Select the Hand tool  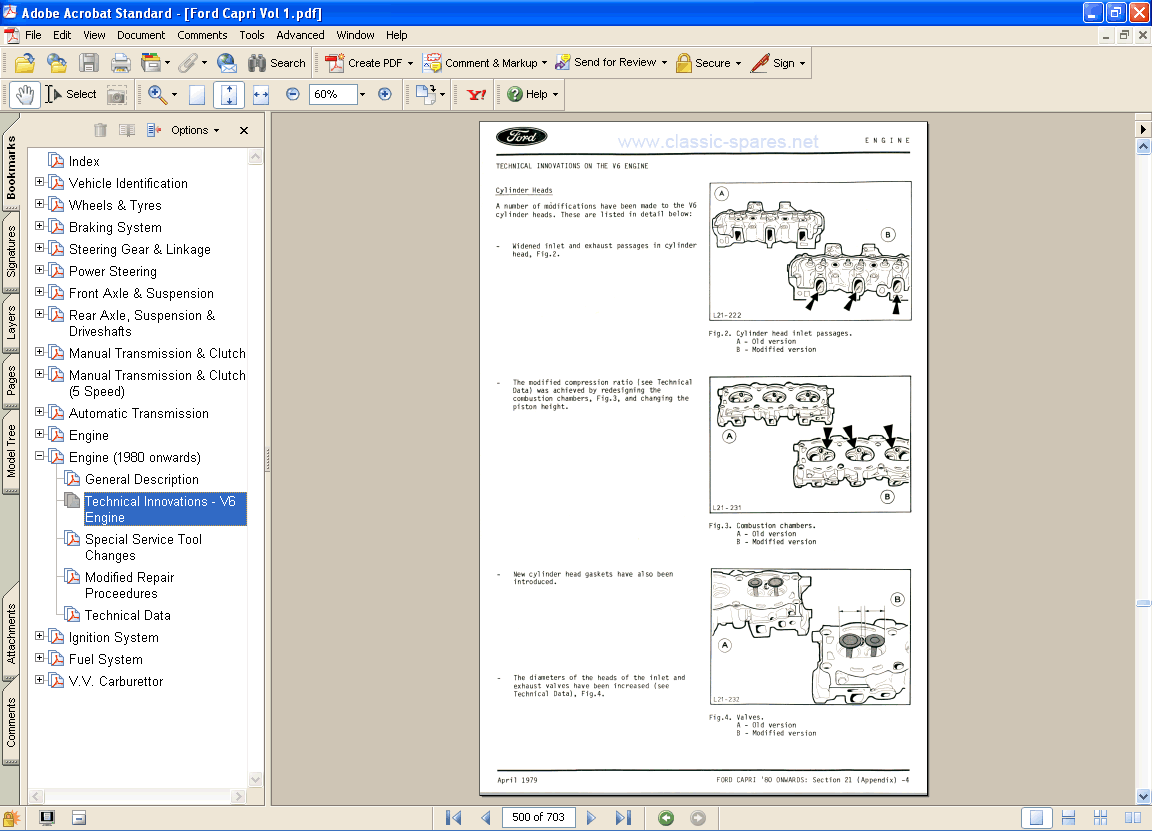click(x=25, y=94)
